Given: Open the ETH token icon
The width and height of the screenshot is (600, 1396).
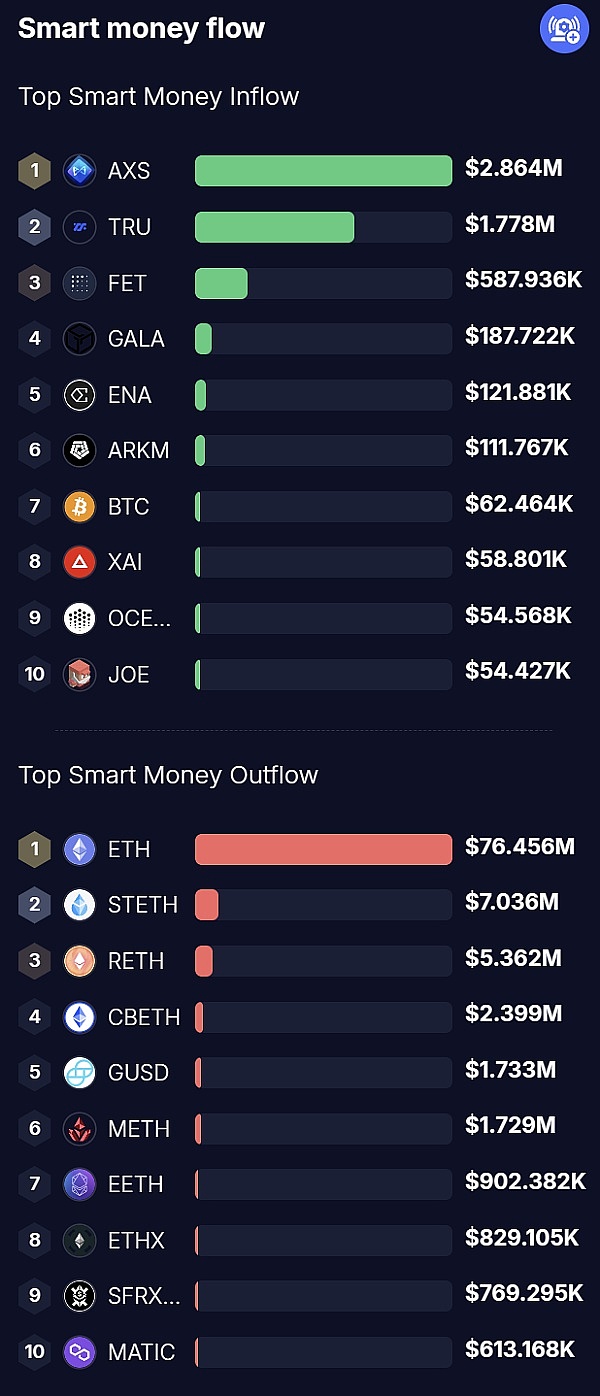Looking at the screenshot, I should (80, 849).
